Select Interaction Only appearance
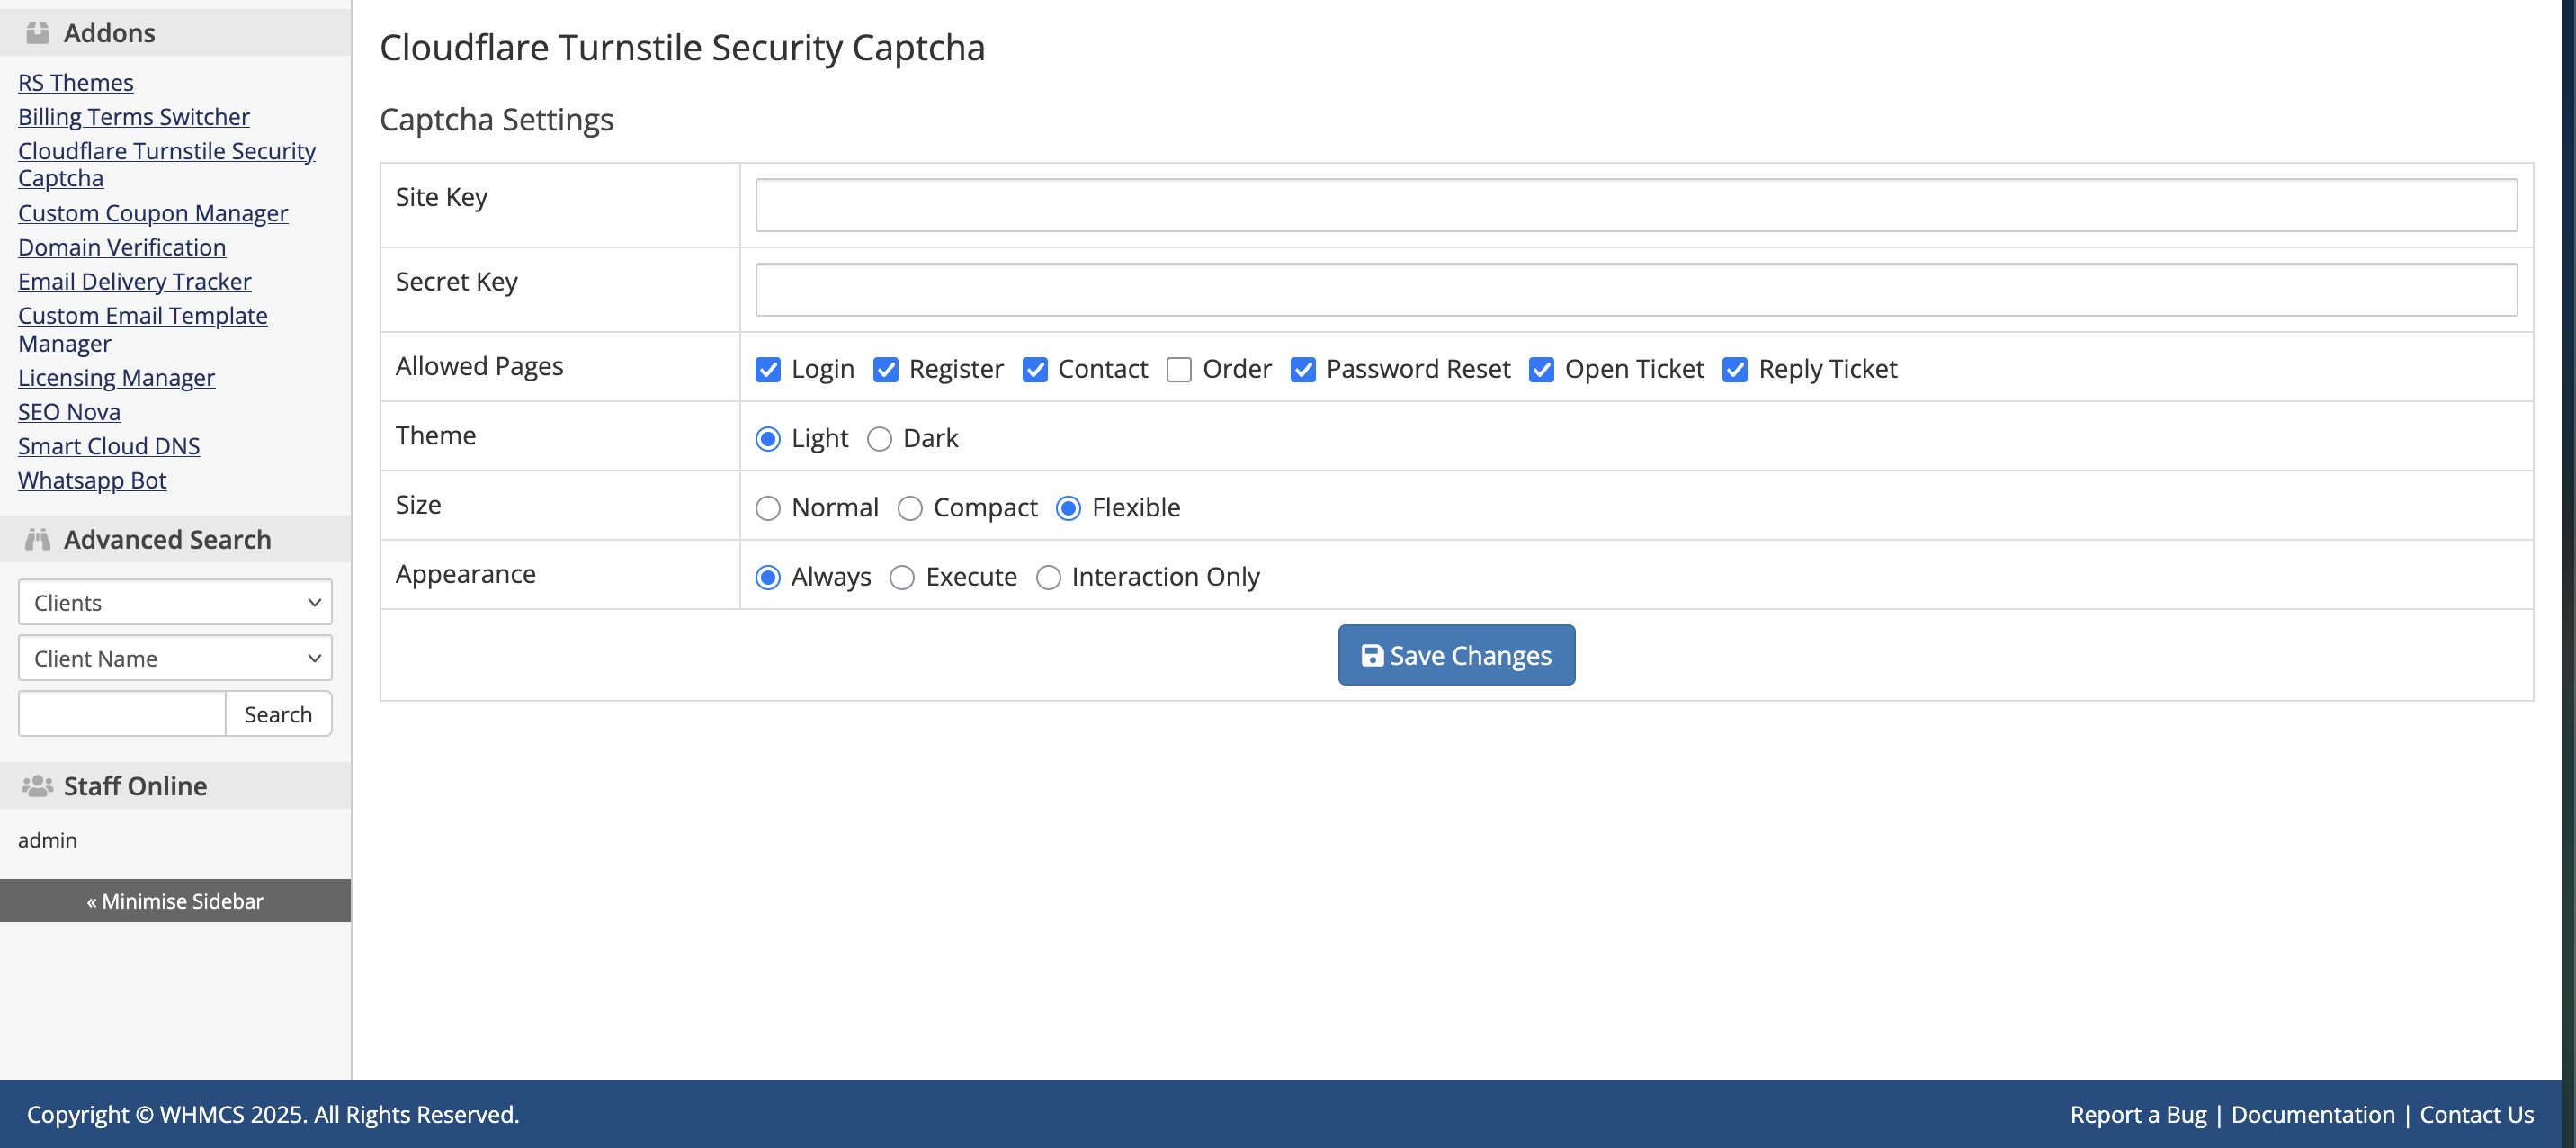The height and width of the screenshot is (1148, 2576). pos(1048,578)
